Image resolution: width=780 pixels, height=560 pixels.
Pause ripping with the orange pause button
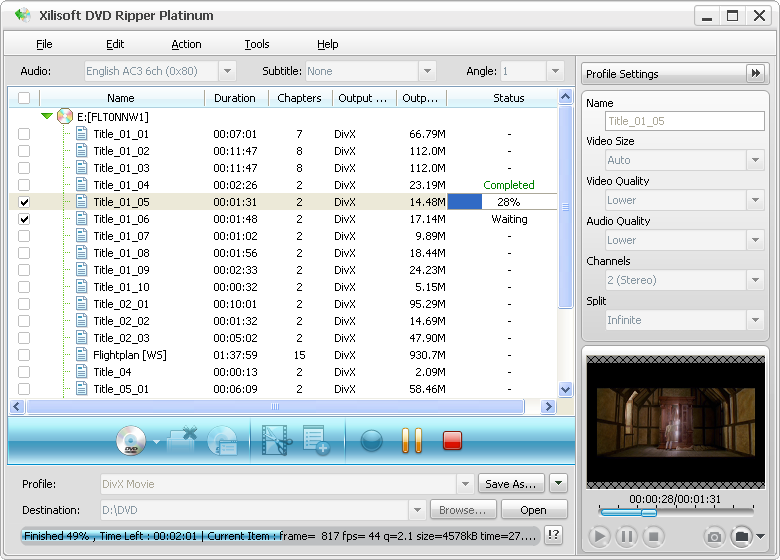click(x=411, y=440)
